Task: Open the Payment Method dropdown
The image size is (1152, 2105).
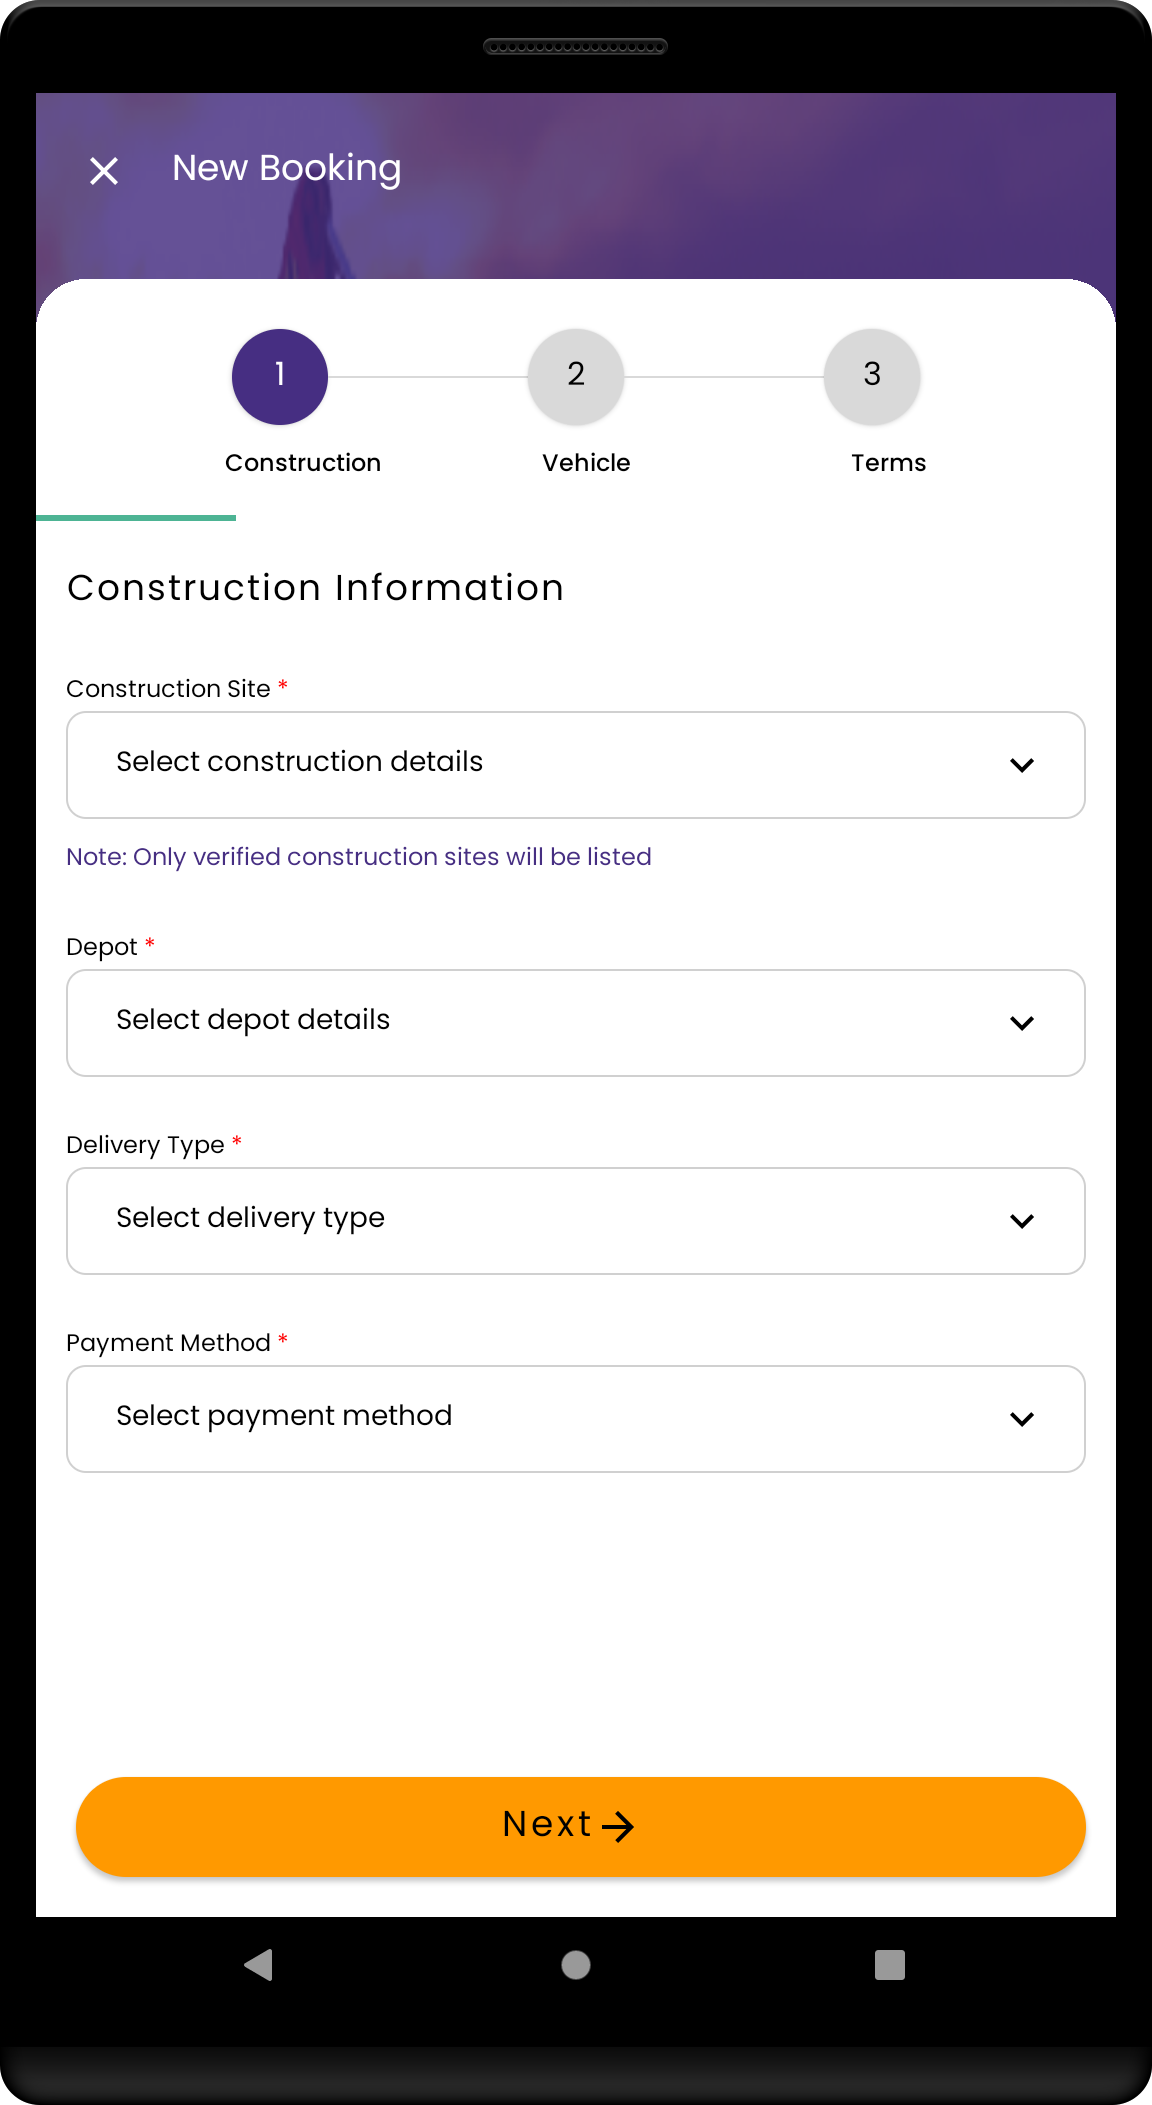Action: tap(540, 1419)
